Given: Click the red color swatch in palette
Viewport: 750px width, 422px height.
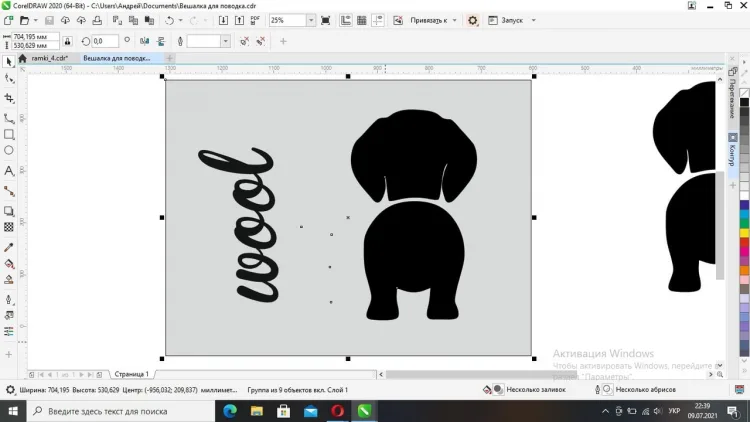Looking at the screenshot, I should pos(744,243).
